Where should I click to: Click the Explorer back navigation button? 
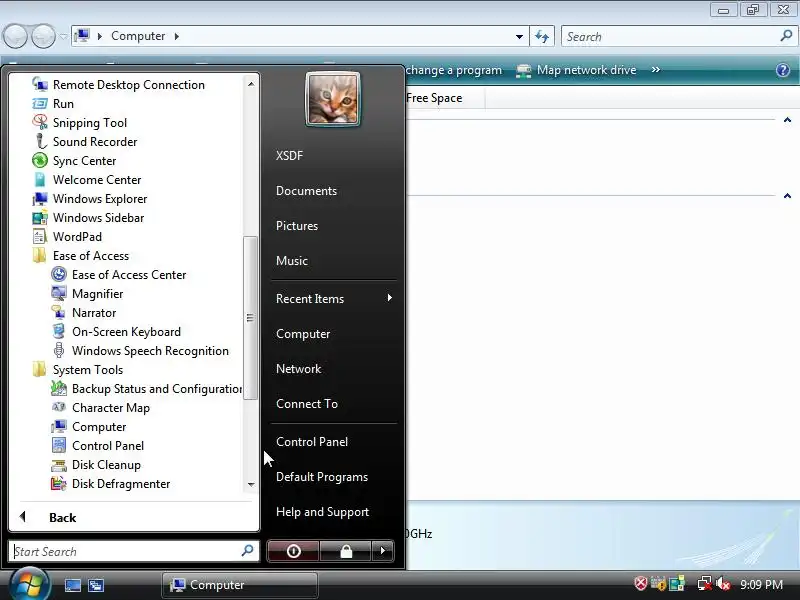coord(15,36)
